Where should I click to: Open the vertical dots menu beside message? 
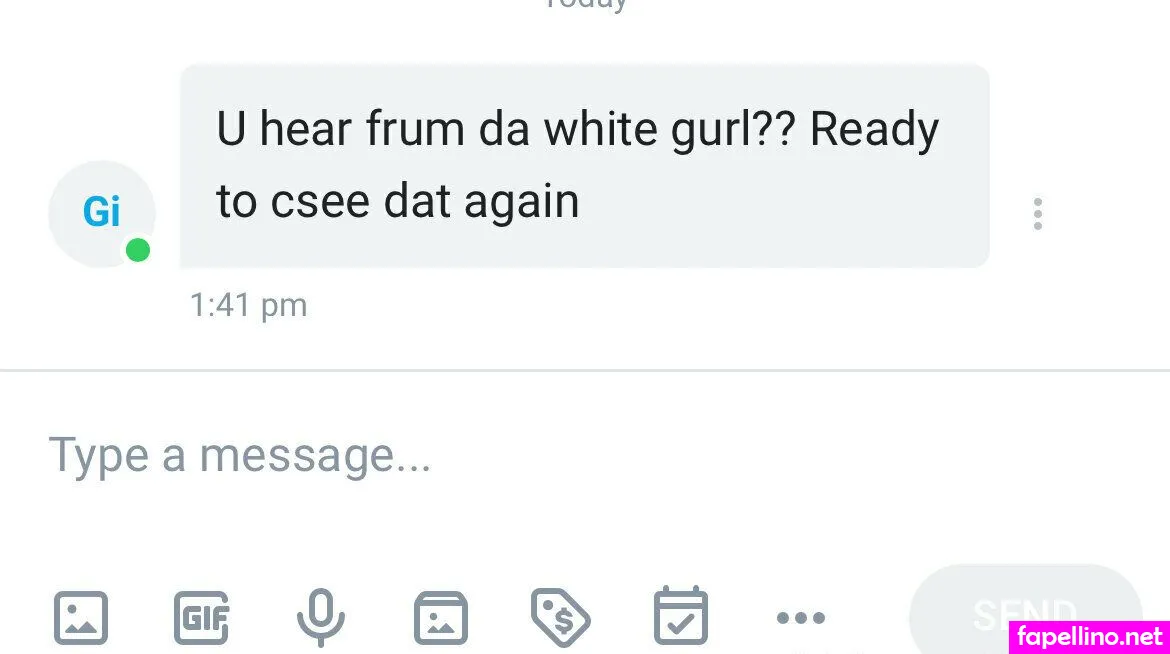pos(1037,214)
